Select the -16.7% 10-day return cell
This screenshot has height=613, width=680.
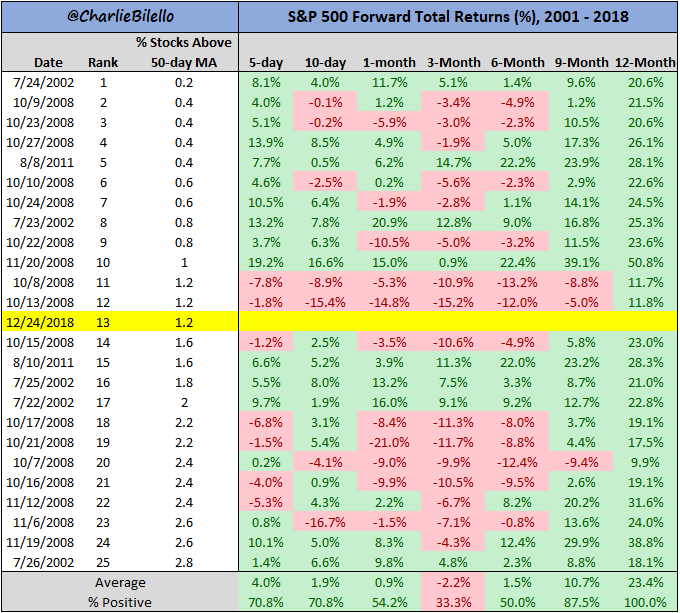pyautogui.click(x=325, y=522)
